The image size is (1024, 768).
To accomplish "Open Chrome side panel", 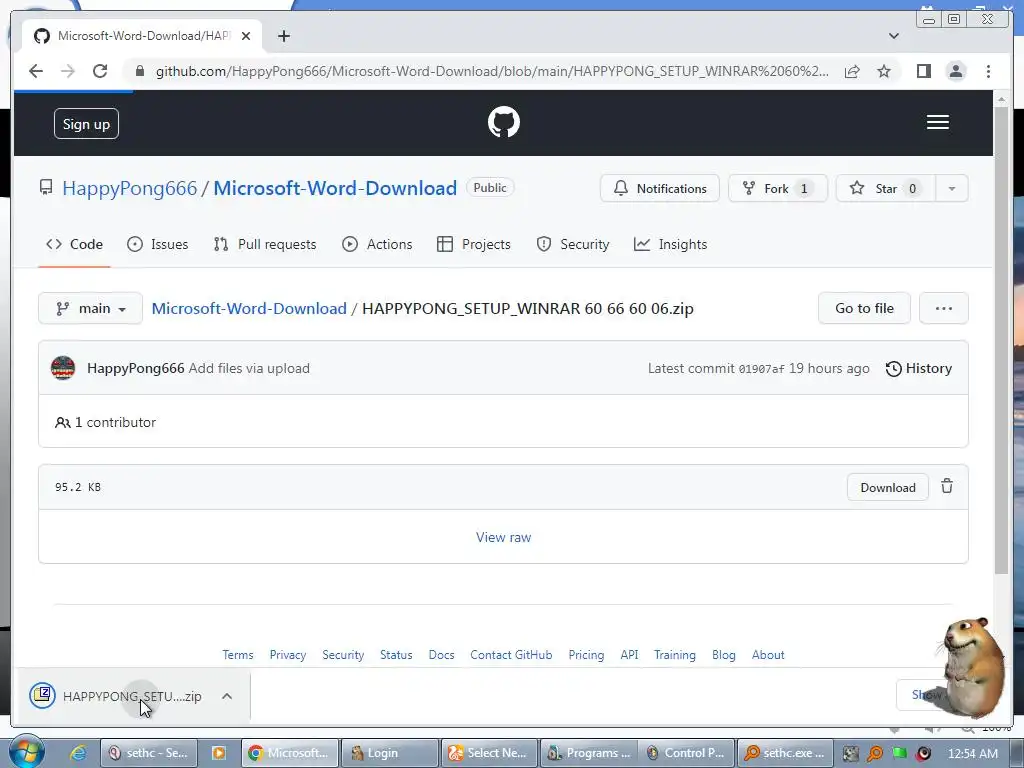I will (923, 71).
